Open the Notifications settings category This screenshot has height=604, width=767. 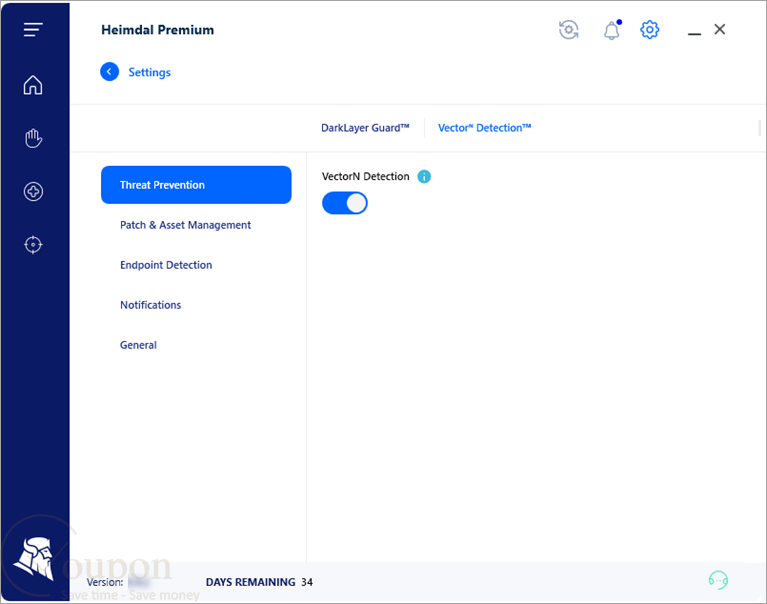[151, 305]
